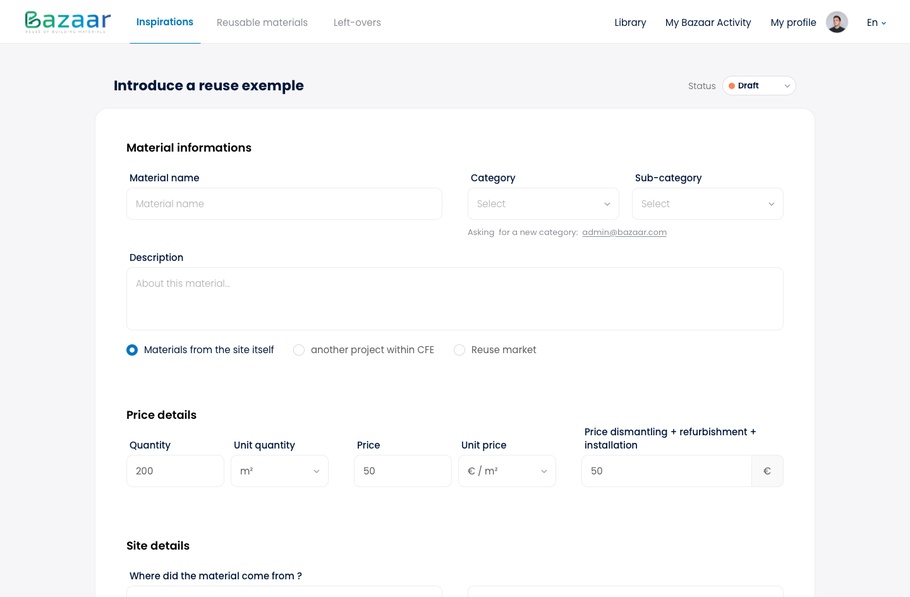Click the chevron in the Category select
The height and width of the screenshot is (597, 910).
pos(606,204)
